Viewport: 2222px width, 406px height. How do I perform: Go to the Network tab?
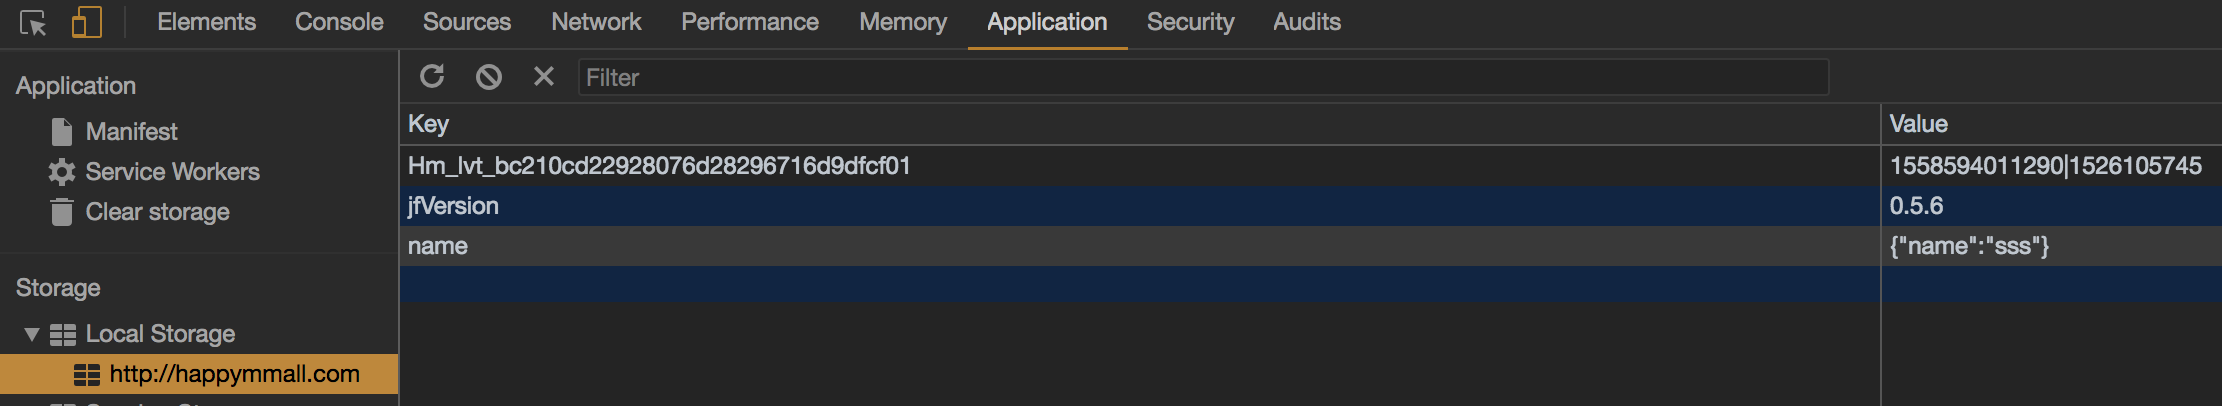[x=596, y=22]
